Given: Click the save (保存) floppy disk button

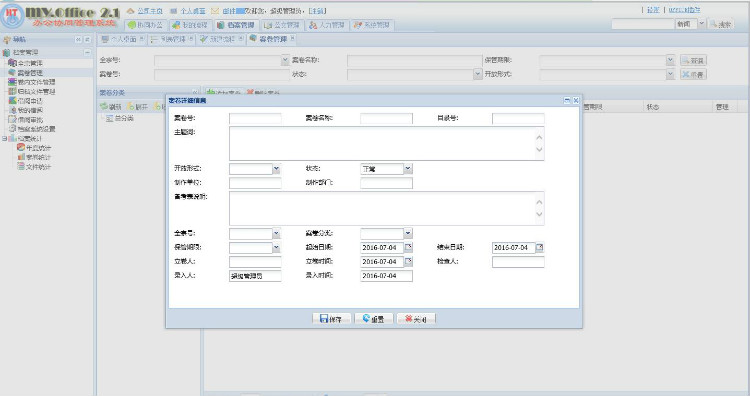Looking at the screenshot, I should [331, 319].
